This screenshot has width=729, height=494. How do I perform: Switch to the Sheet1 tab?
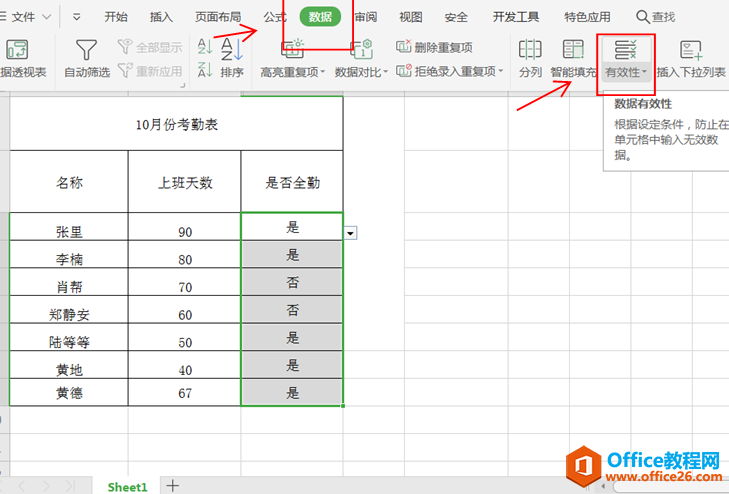(127, 487)
